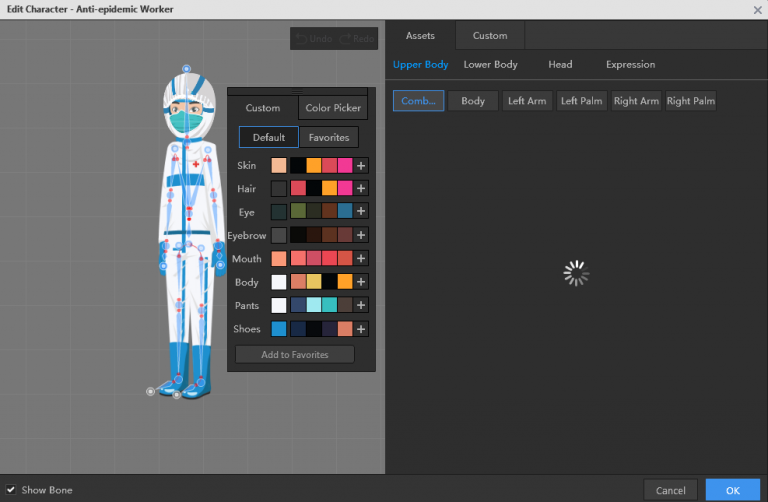
Task: Add a new Skin color with plus
Action: coord(361,166)
